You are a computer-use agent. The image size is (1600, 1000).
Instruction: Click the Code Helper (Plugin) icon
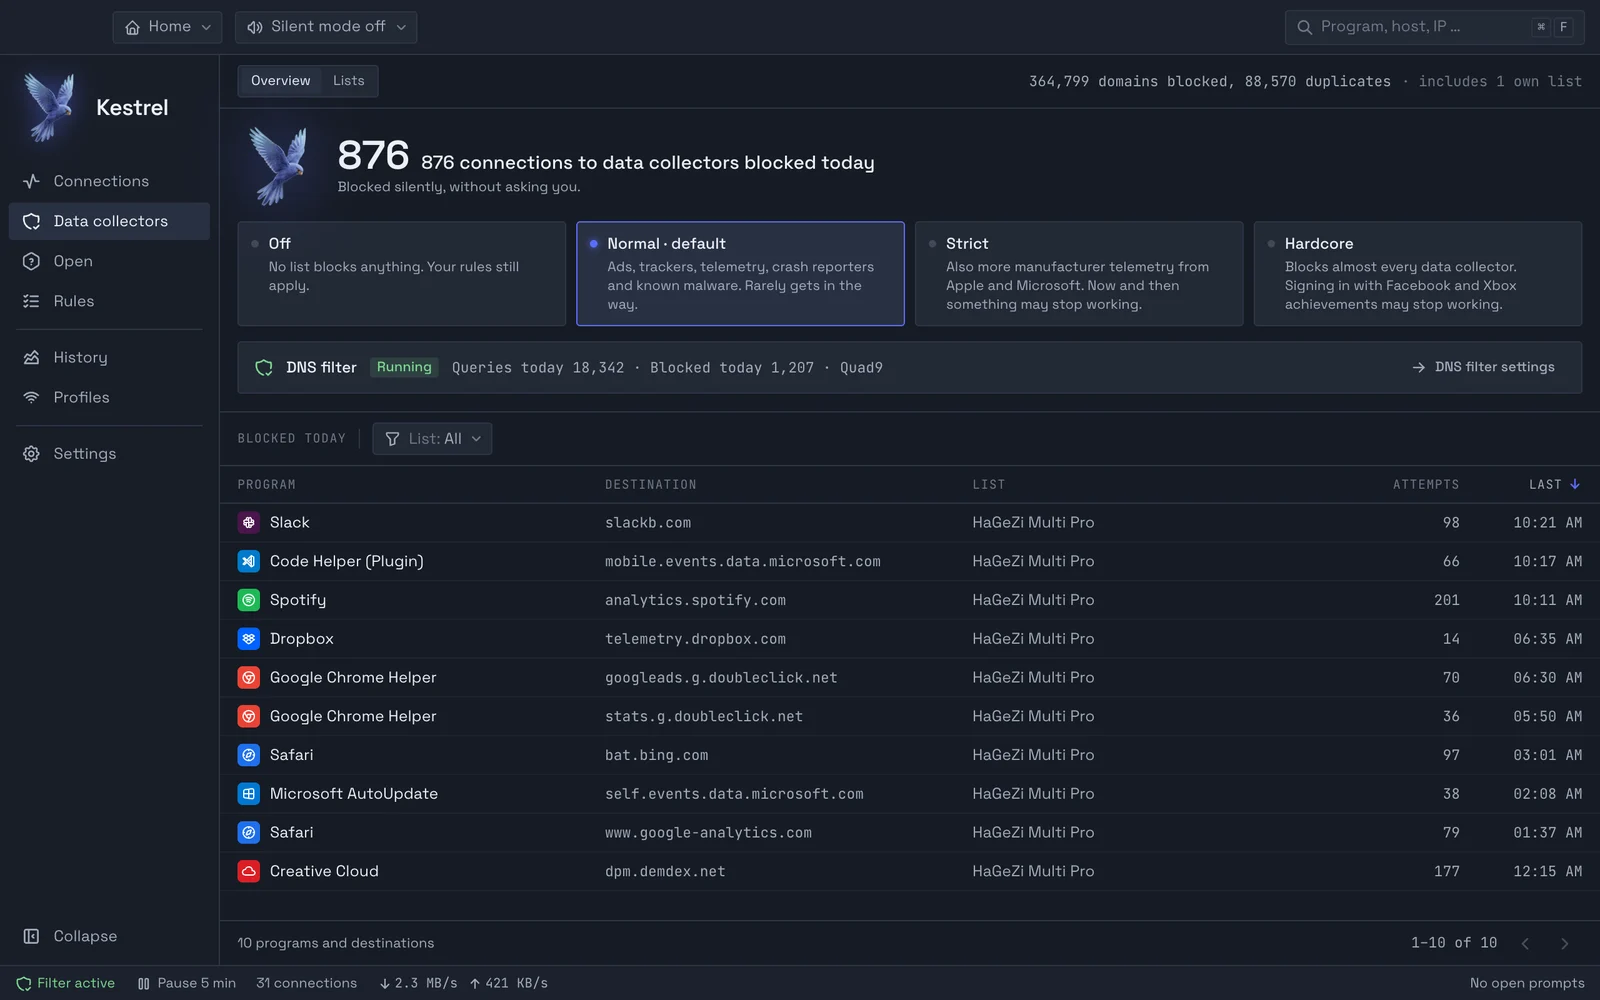(x=249, y=561)
